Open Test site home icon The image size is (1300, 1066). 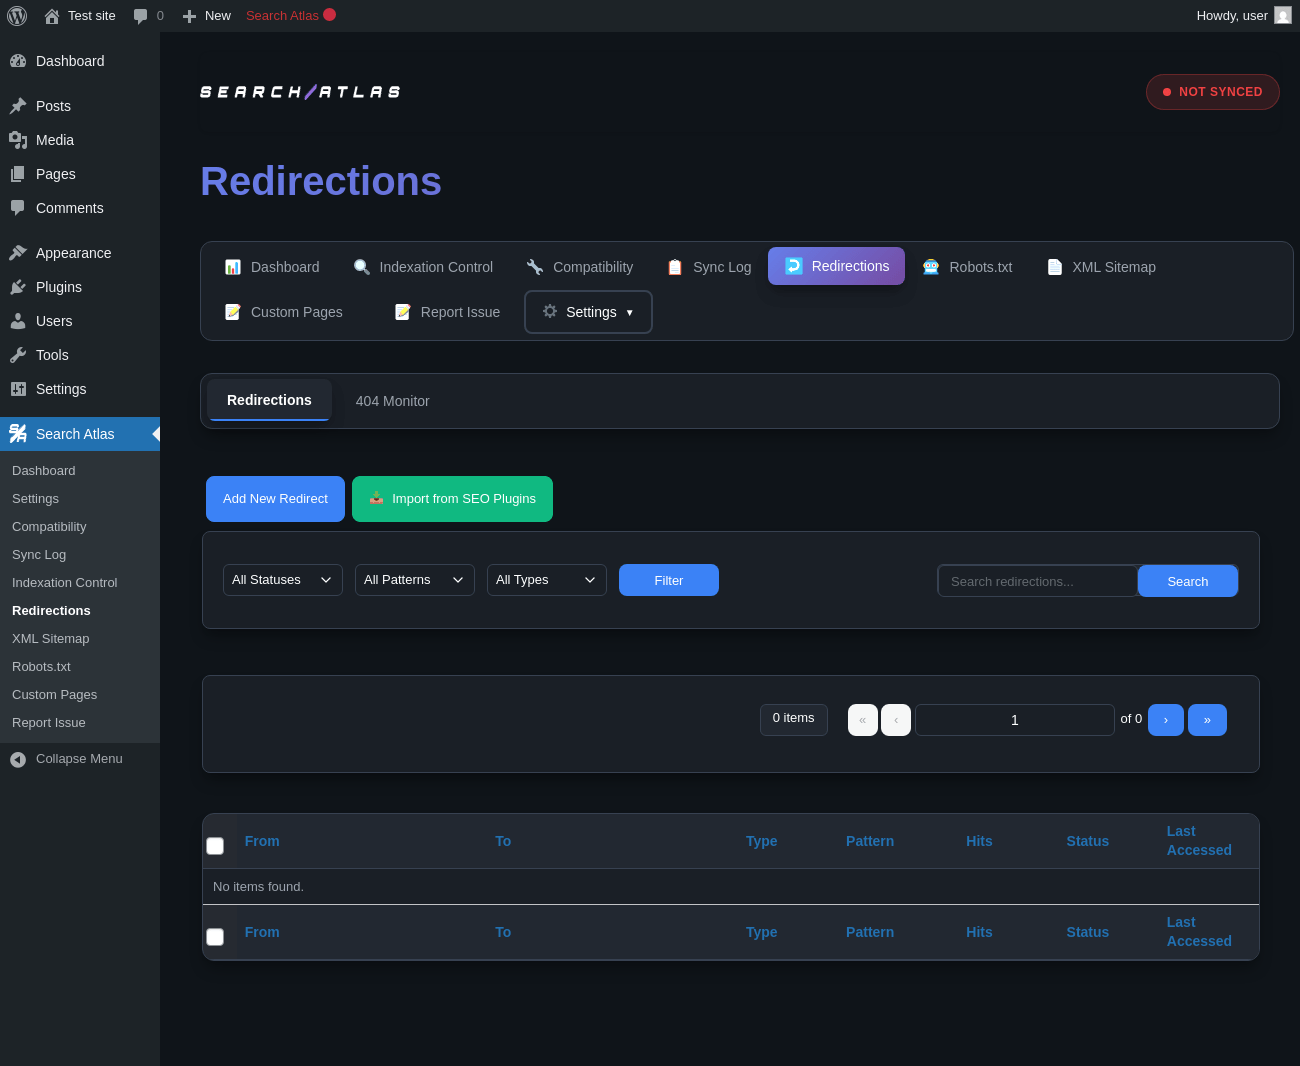click(52, 16)
